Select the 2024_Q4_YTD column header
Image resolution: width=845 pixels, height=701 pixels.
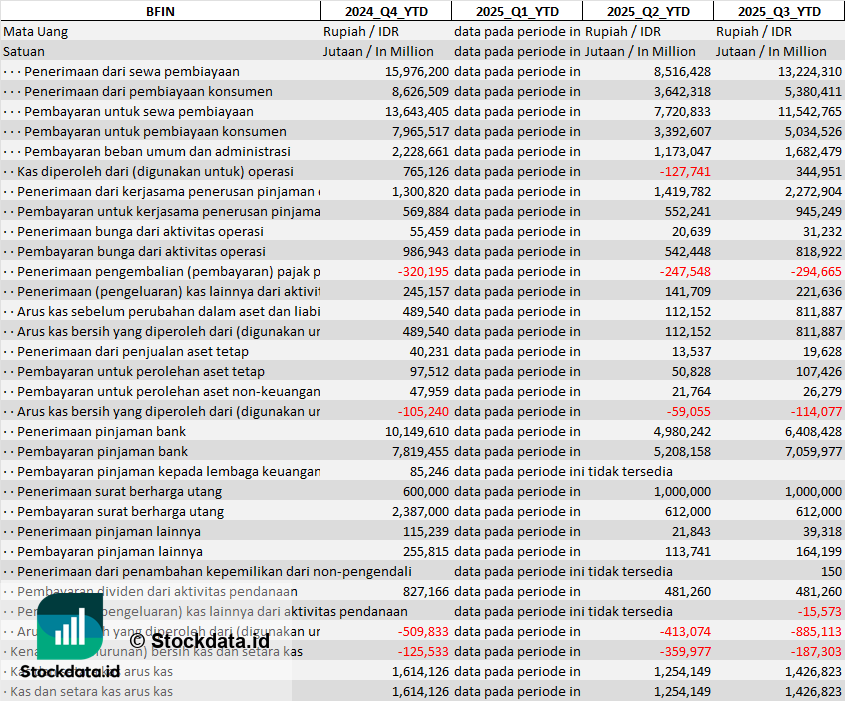[x=386, y=11]
